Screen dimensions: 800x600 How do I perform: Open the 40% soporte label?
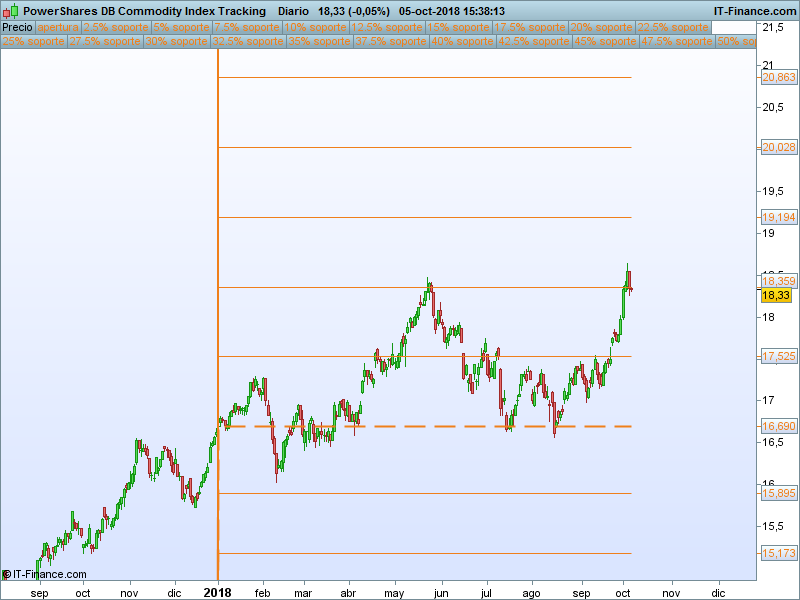pyautogui.click(x=462, y=41)
